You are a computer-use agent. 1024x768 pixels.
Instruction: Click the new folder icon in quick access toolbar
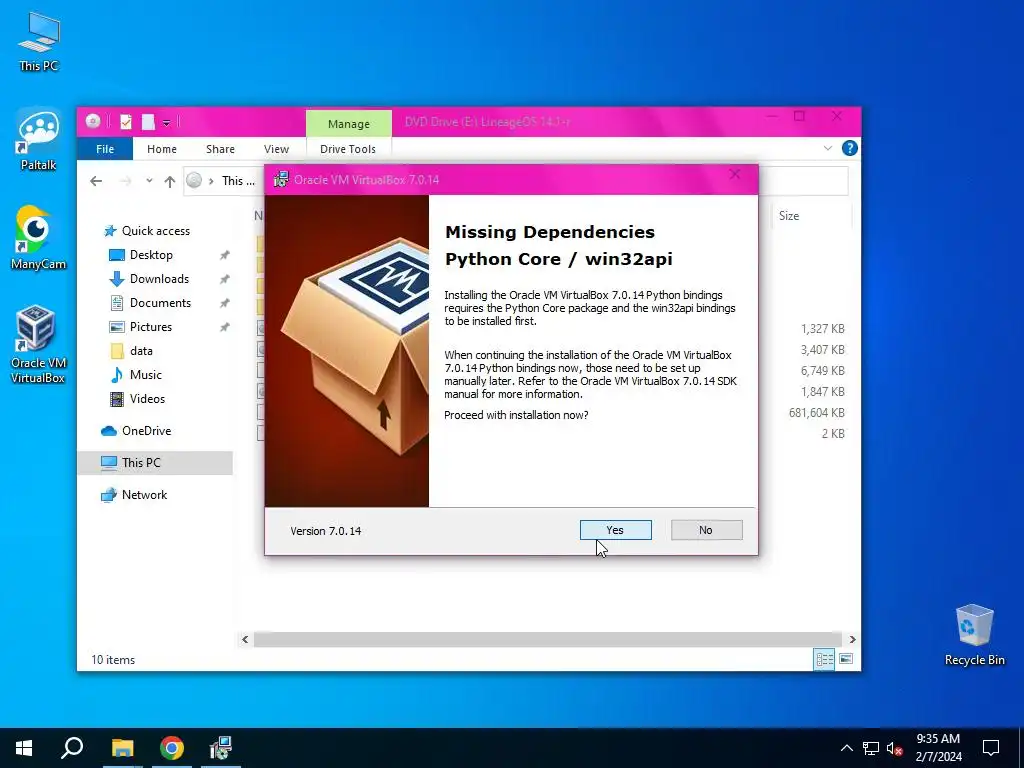(x=148, y=121)
